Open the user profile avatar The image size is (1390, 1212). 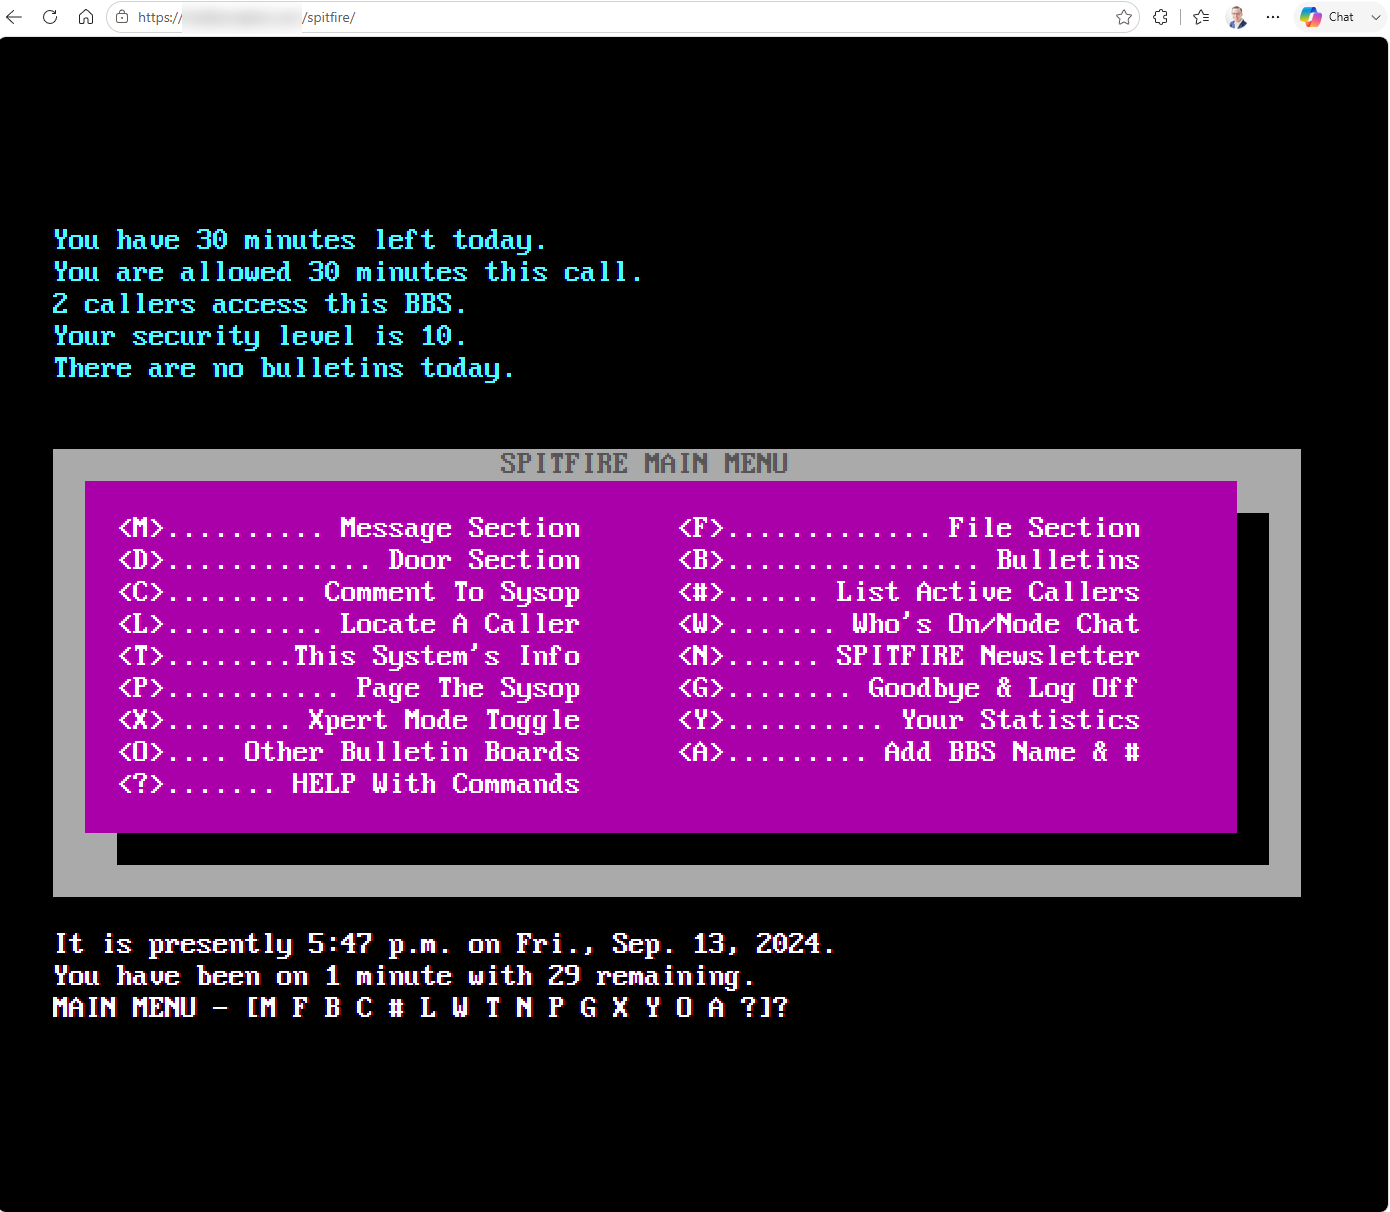tap(1237, 17)
